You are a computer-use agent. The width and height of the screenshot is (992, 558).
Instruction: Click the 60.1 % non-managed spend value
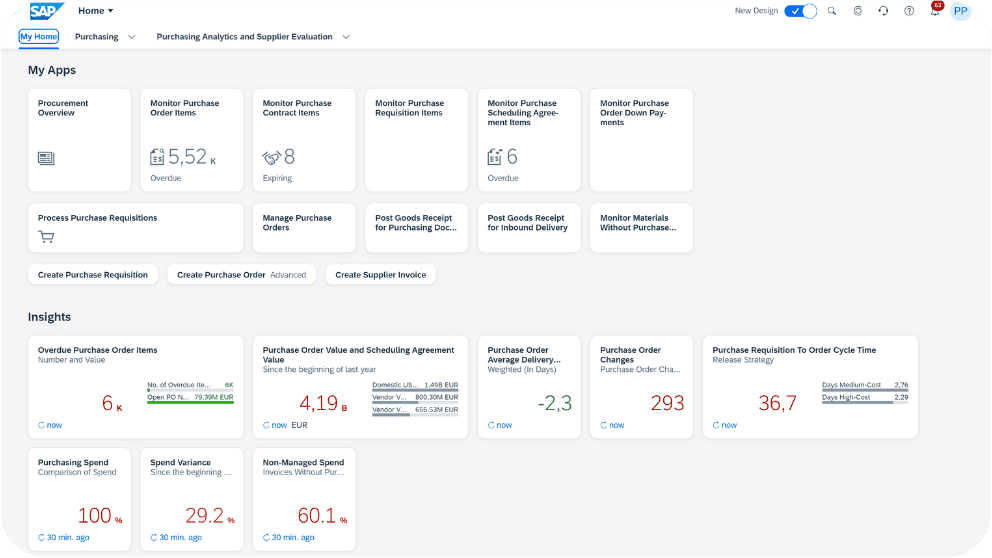323,516
